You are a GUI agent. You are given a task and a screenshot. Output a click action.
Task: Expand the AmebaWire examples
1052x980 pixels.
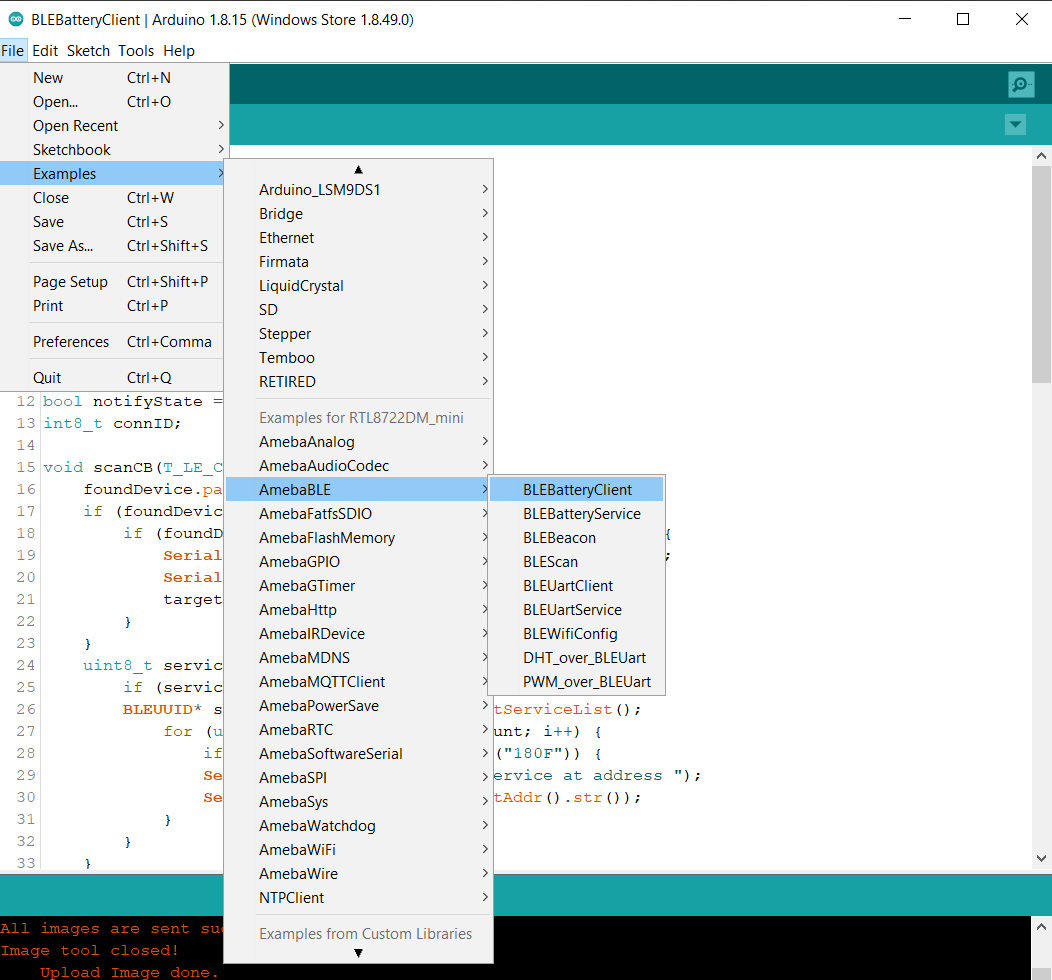click(358, 874)
